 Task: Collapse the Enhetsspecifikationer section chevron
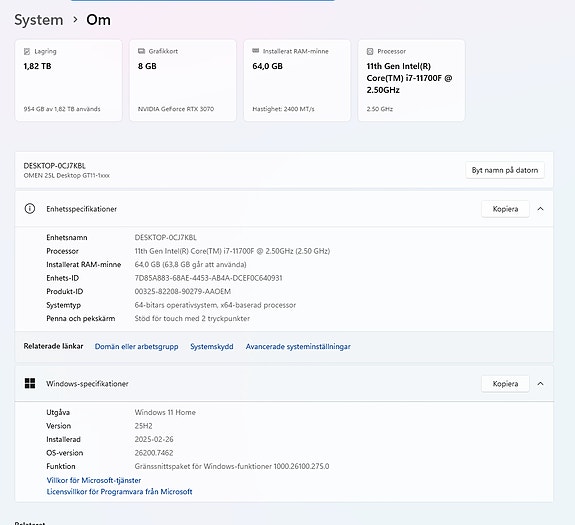coord(540,209)
